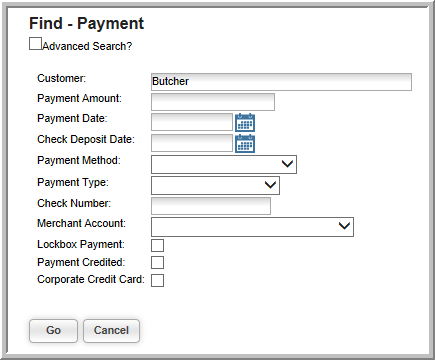The image size is (435, 360).
Task: Click the Merchant Account chevron arrow
Action: 344,226
